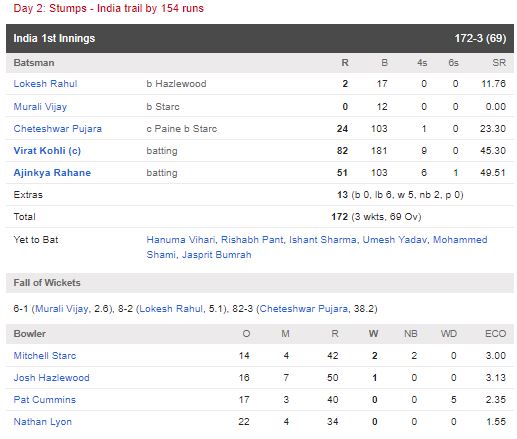517x439 pixels.
Task: Click the Fall of Wickets section header
Action: (260, 283)
